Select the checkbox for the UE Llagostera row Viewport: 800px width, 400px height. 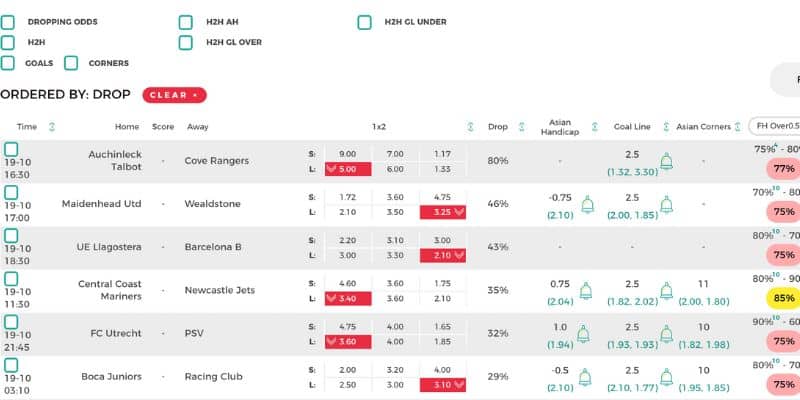pyautogui.click(x=10, y=236)
